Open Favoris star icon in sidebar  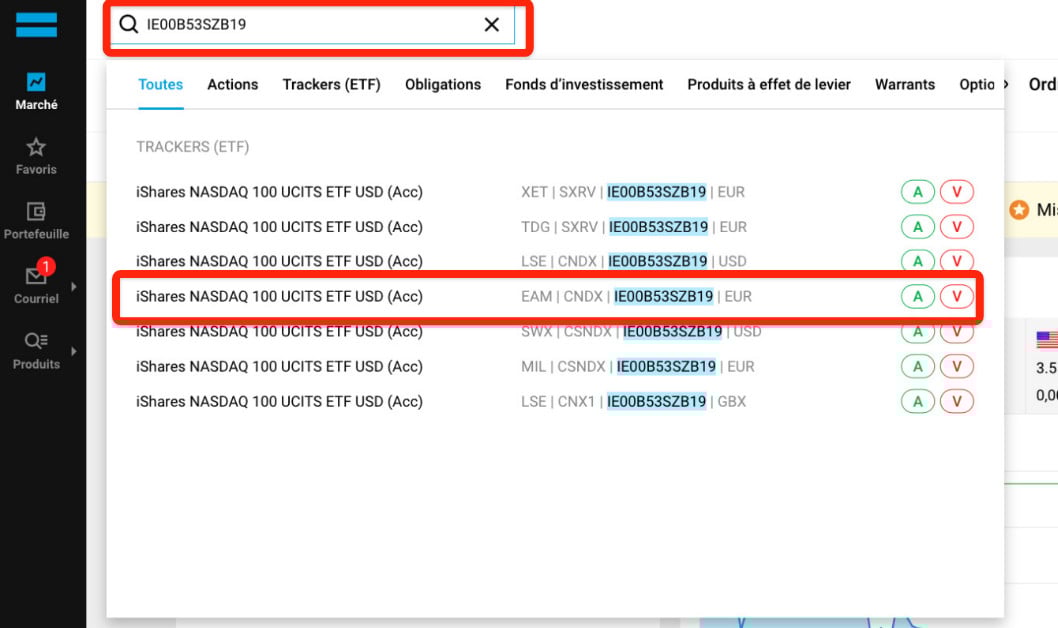pyautogui.click(x=36, y=148)
